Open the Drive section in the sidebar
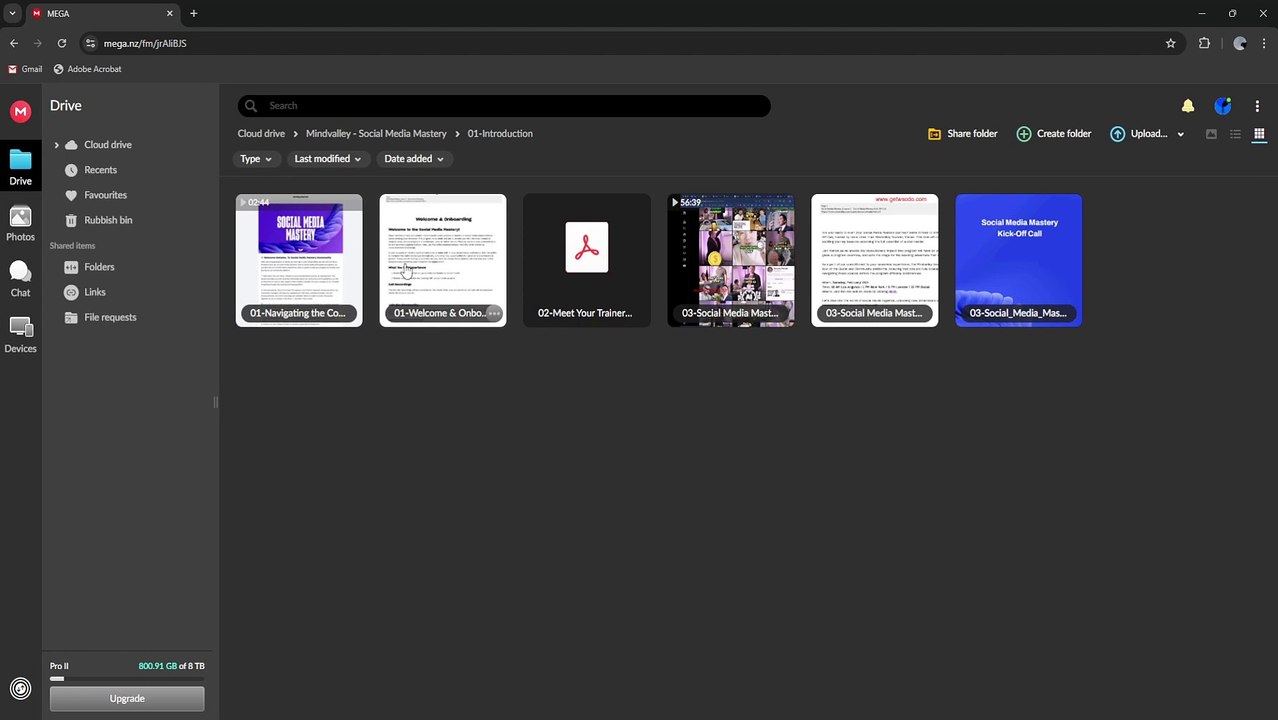The height and width of the screenshot is (720, 1278). pos(20,167)
